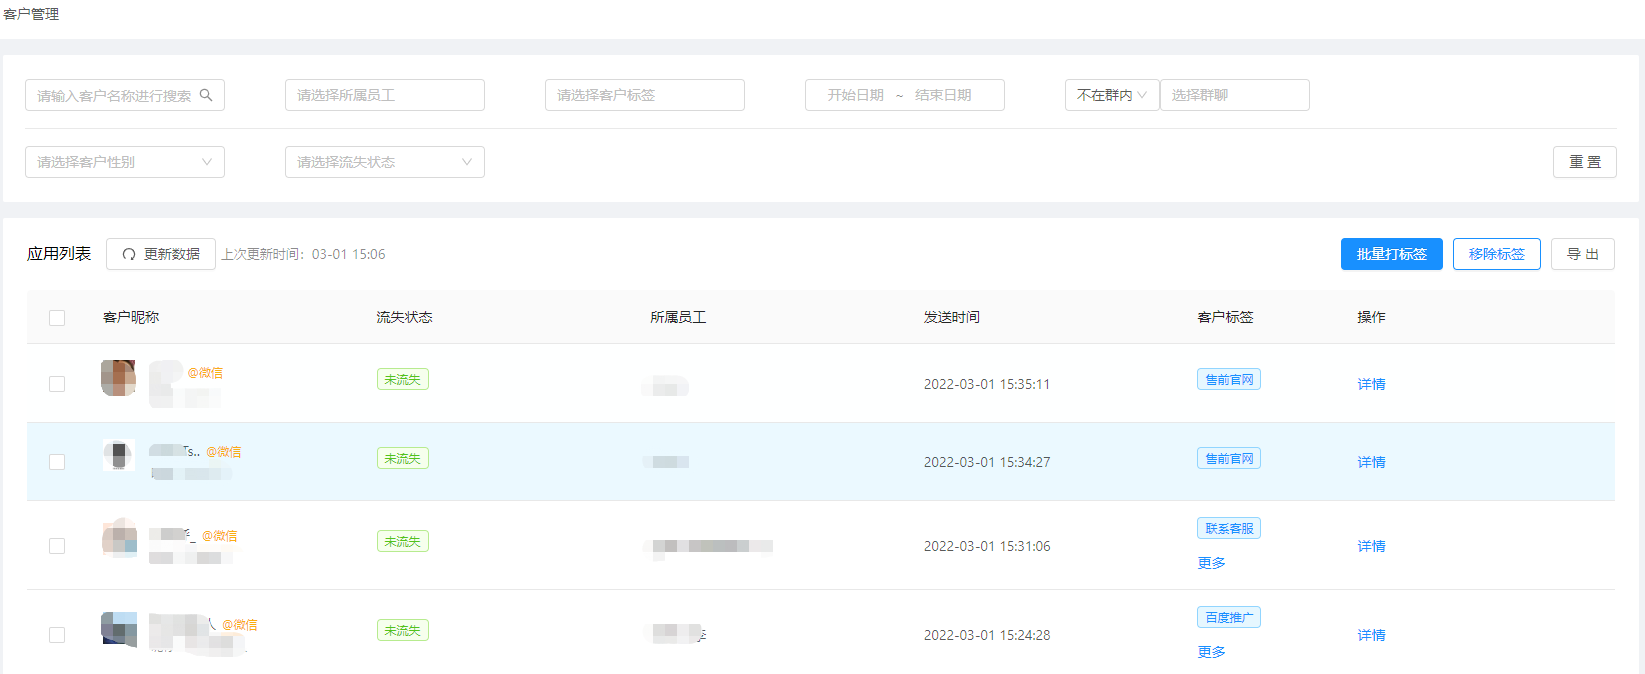
Task: Click the 流失状态 column header
Action: pos(404,317)
